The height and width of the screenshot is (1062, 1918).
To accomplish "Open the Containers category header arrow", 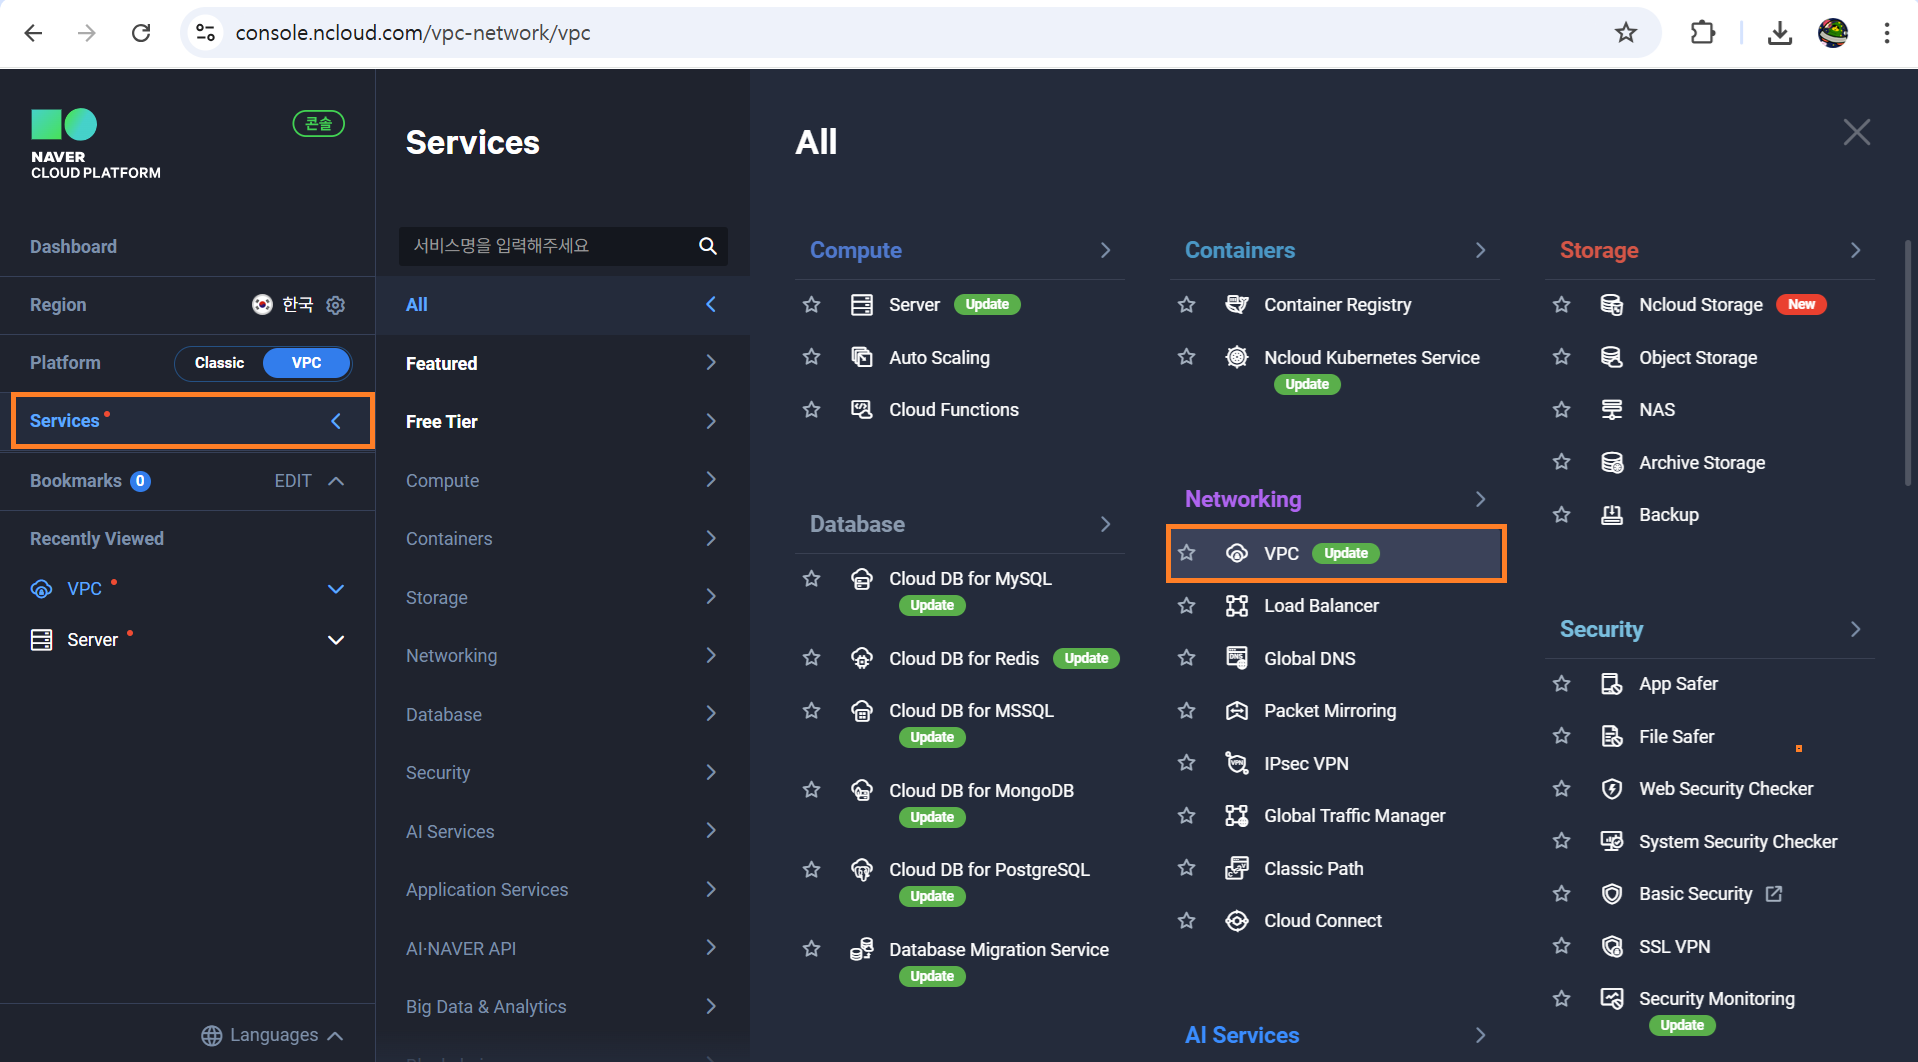I will tap(1480, 250).
